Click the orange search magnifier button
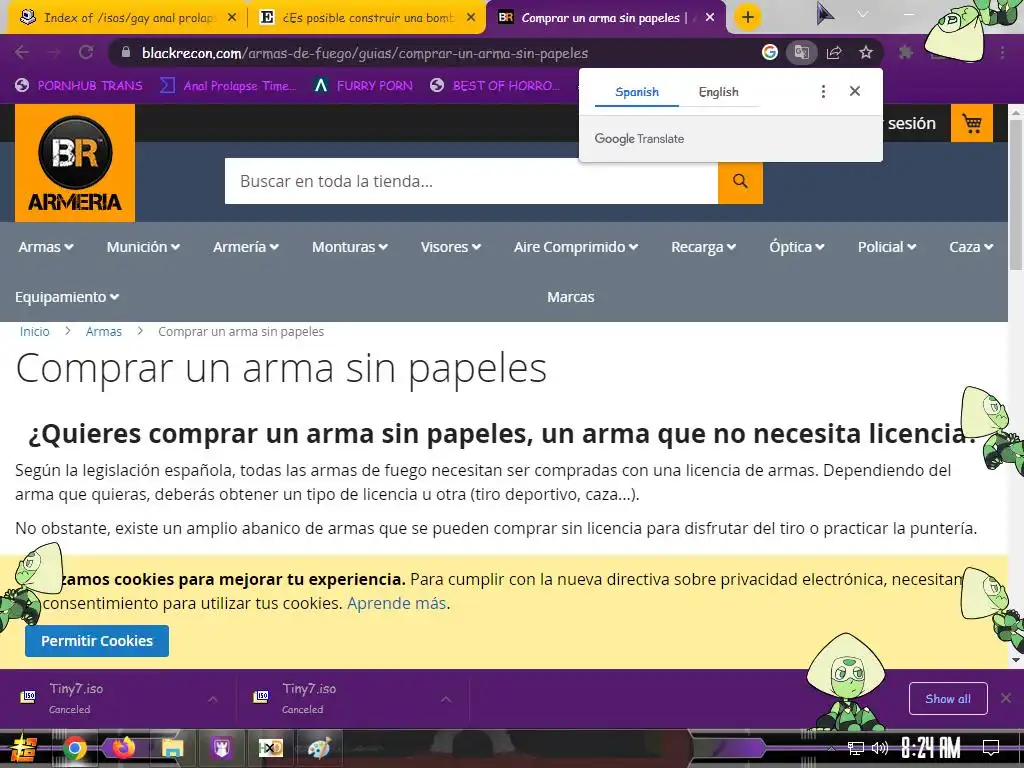This screenshot has height=768, width=1024. (740, 181)
